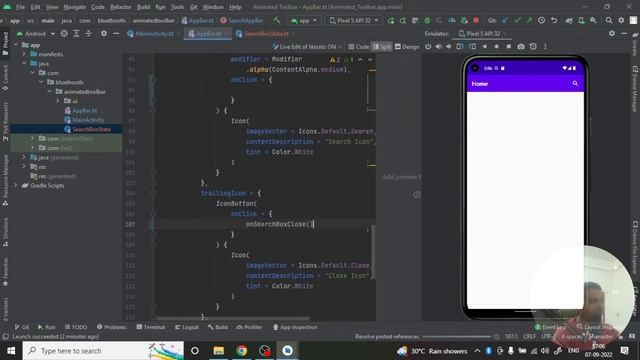The height and width of the screenshot is (360, 640).
Task: Click the Windows search box
Action: 103,351
